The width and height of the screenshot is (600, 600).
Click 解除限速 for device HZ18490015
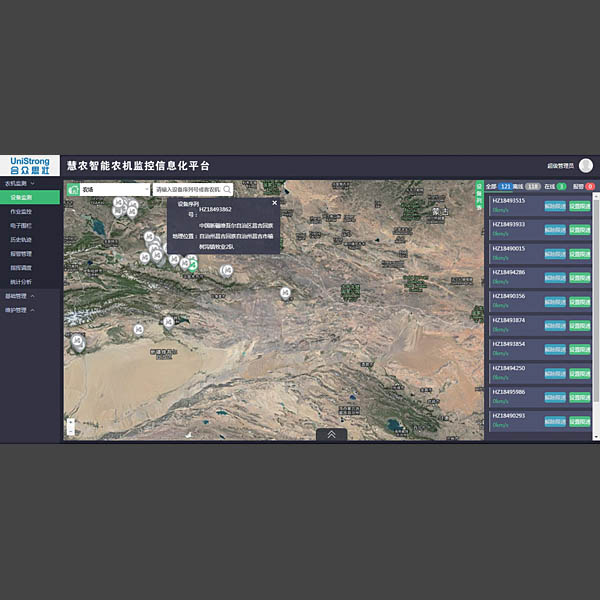(555, 253)
